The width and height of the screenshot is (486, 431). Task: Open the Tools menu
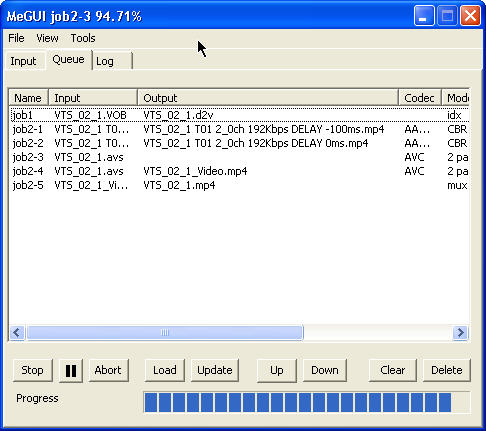83,38
